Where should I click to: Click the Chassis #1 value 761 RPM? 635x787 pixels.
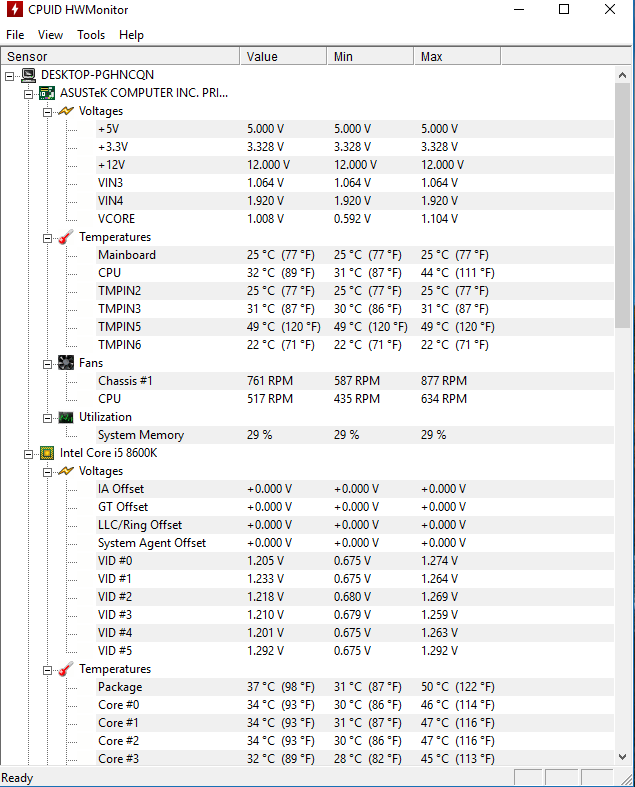coord(270,381)
